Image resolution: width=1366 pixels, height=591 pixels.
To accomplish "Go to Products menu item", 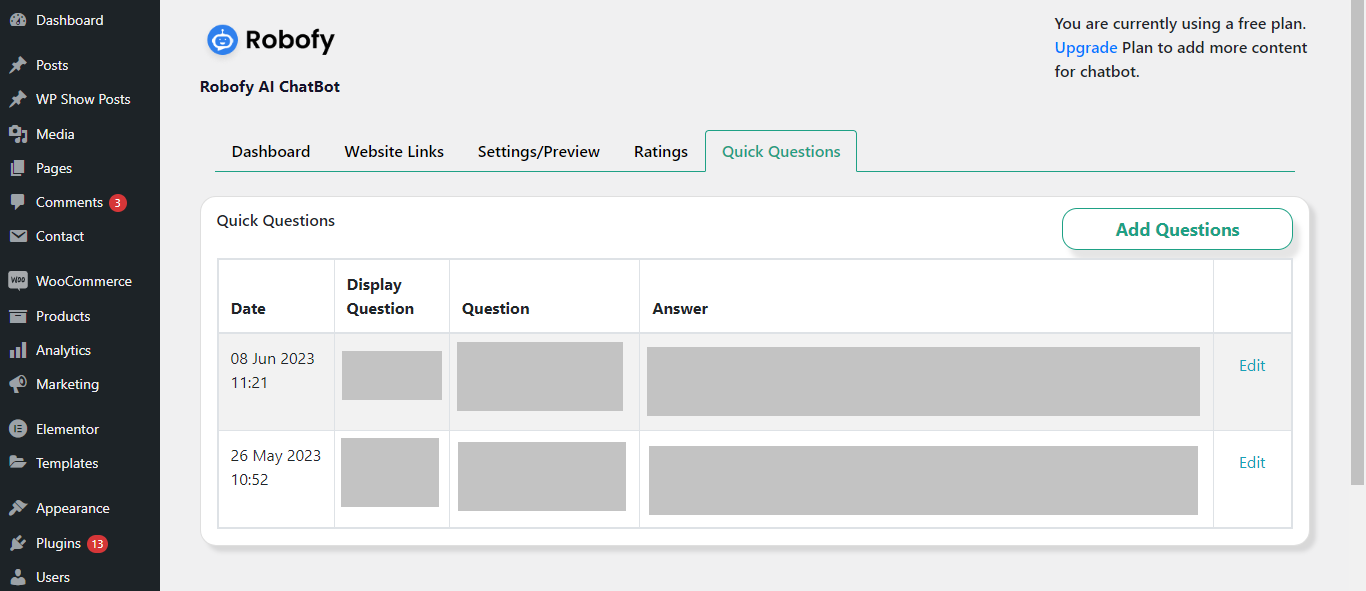I will tap(63, 316).
